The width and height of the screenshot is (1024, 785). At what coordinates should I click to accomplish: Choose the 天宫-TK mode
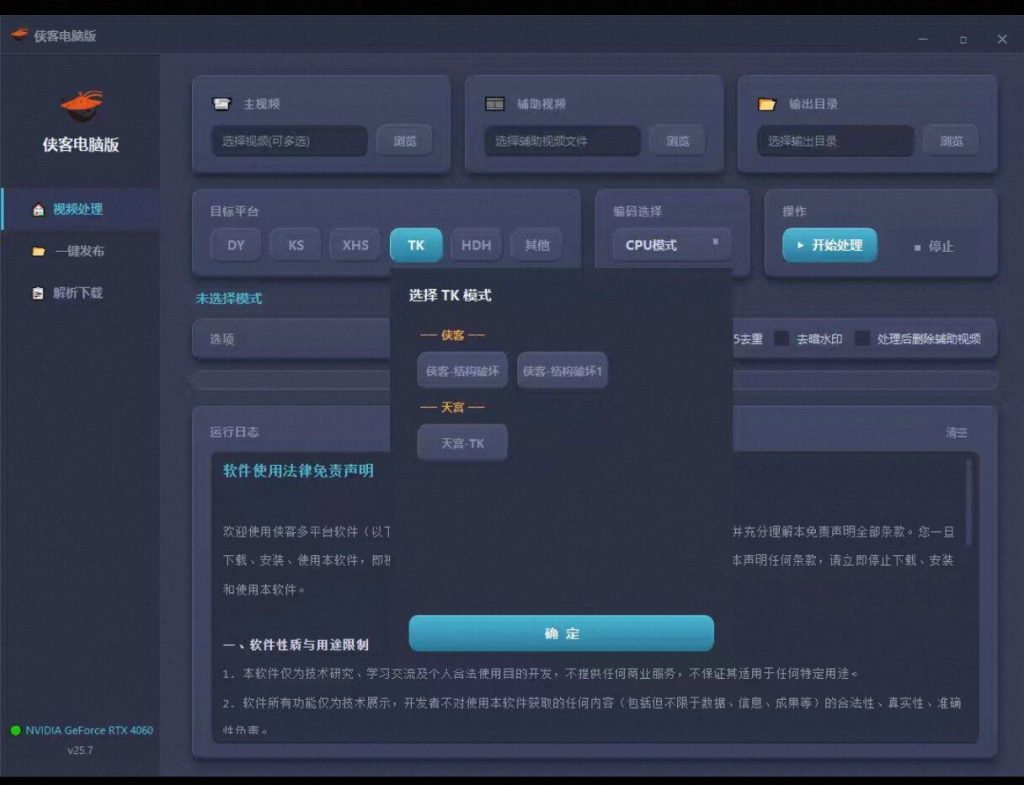pyautogui.click(x=462, y=443)
